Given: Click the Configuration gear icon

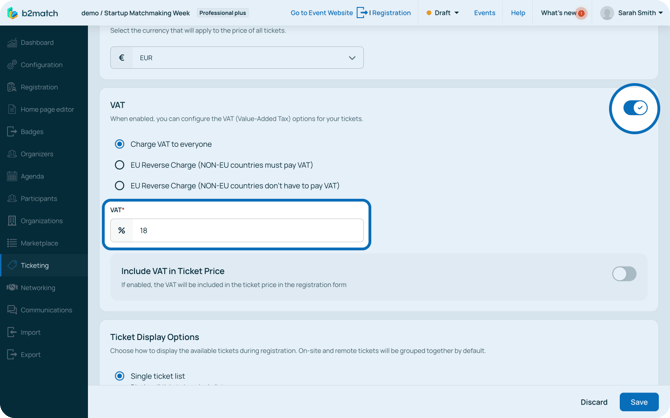Looking at the screenshot, I should click(x=12, y=65).
